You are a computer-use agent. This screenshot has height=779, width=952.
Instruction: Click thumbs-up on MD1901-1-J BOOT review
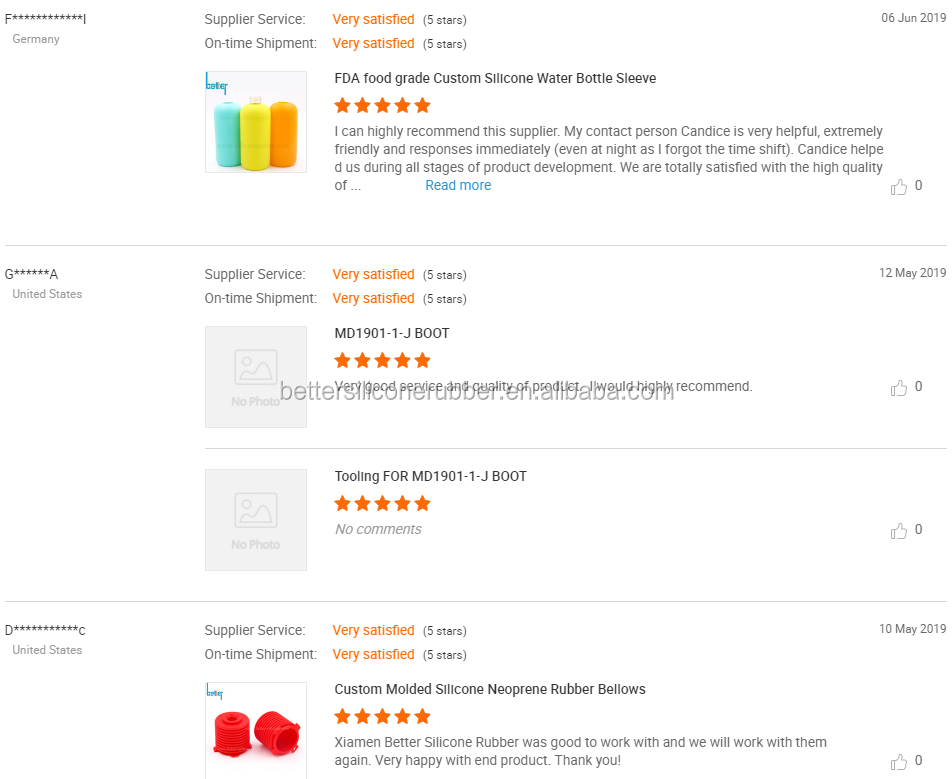click(899, 388)
